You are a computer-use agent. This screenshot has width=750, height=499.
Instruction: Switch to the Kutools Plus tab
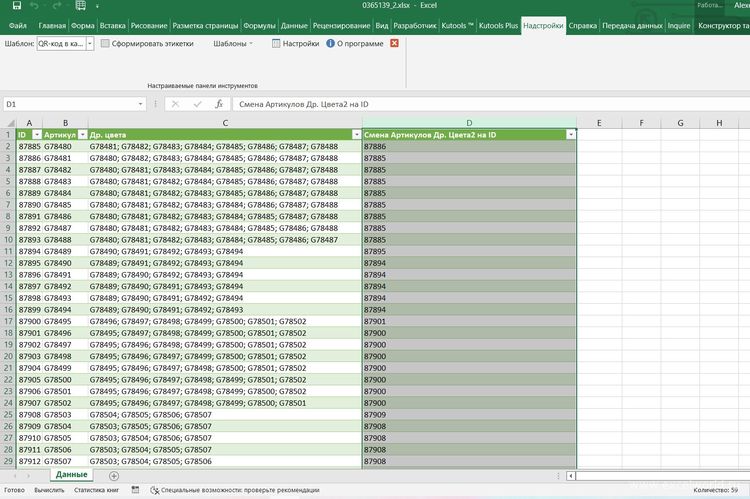[498, 25]
